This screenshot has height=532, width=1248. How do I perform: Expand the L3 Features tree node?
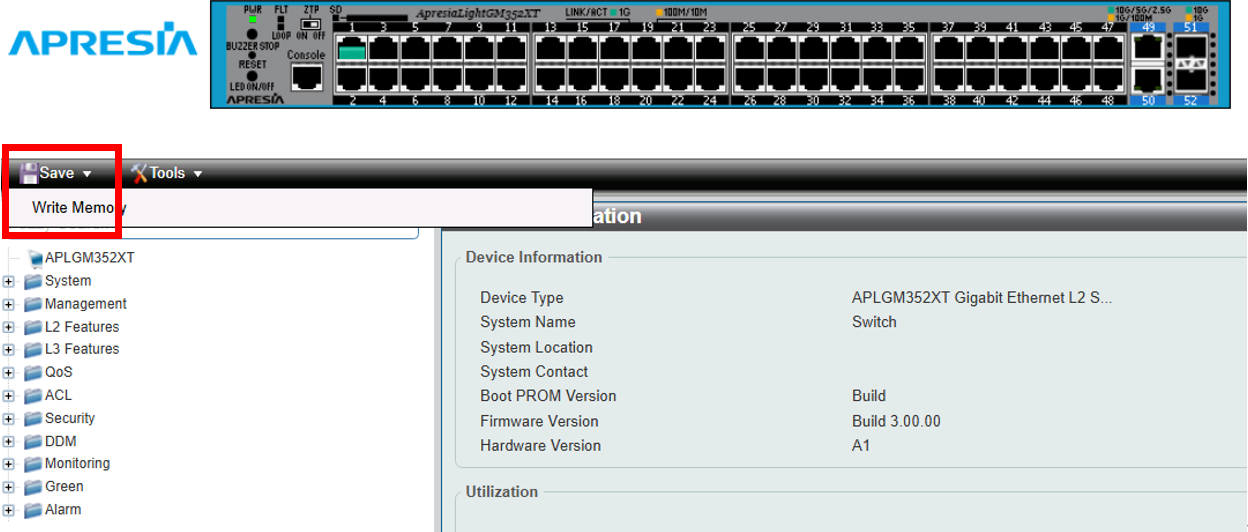(9, 350)
